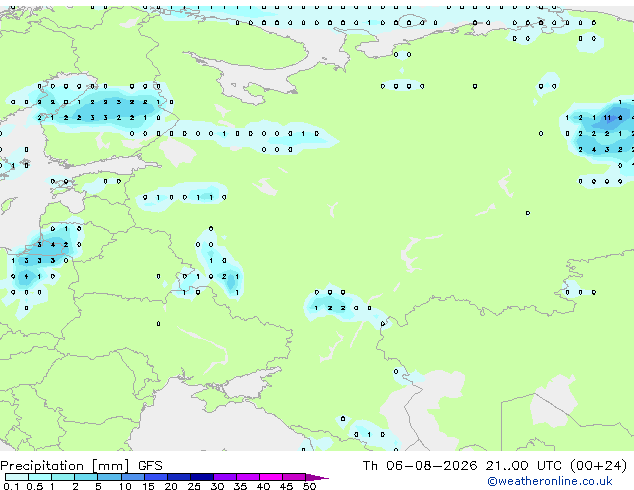
Task: Select the 2–5 mm legend color swatch
Action: click(x=86, y=477)
